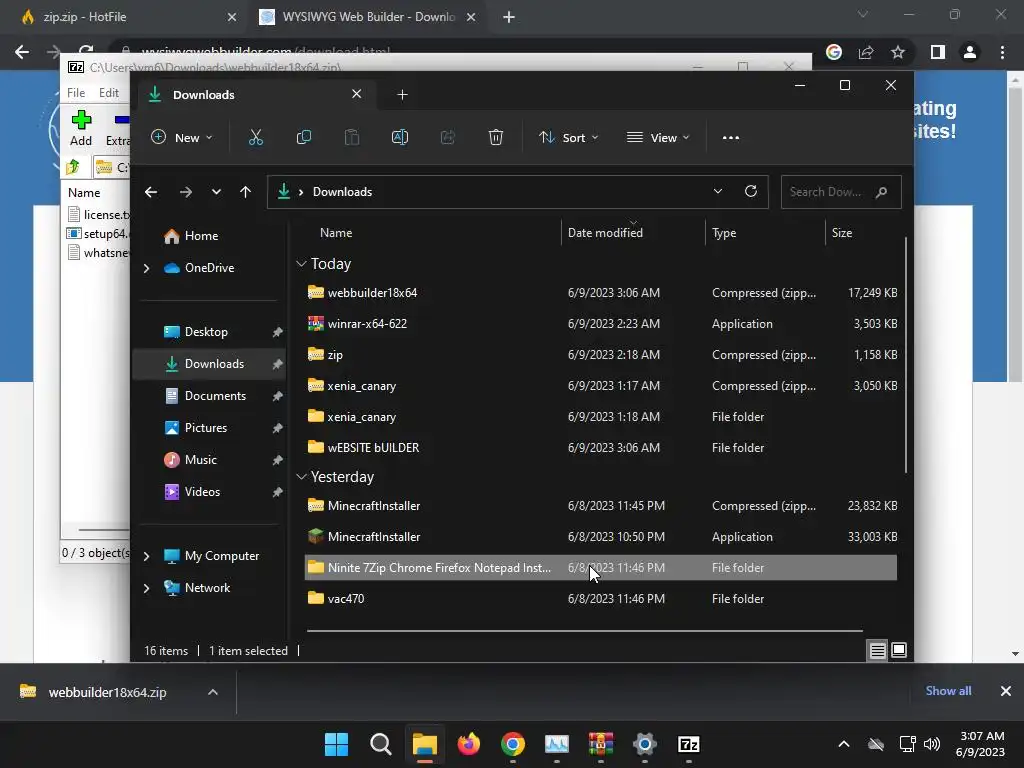Click Google icon in Chrome address bar
Viewport: 1024px width, 768px height.
pyautogui.click(x=834, y=52)
